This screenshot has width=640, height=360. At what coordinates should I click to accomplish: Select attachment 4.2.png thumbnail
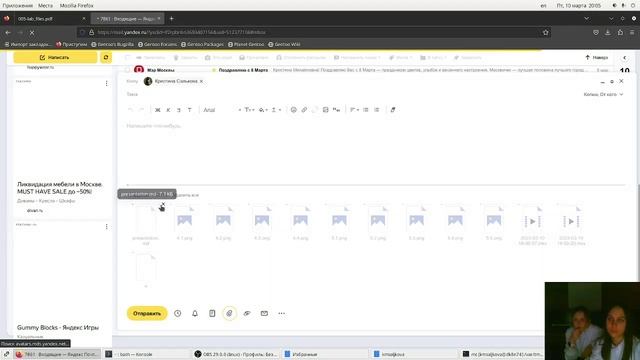[223, 223]
